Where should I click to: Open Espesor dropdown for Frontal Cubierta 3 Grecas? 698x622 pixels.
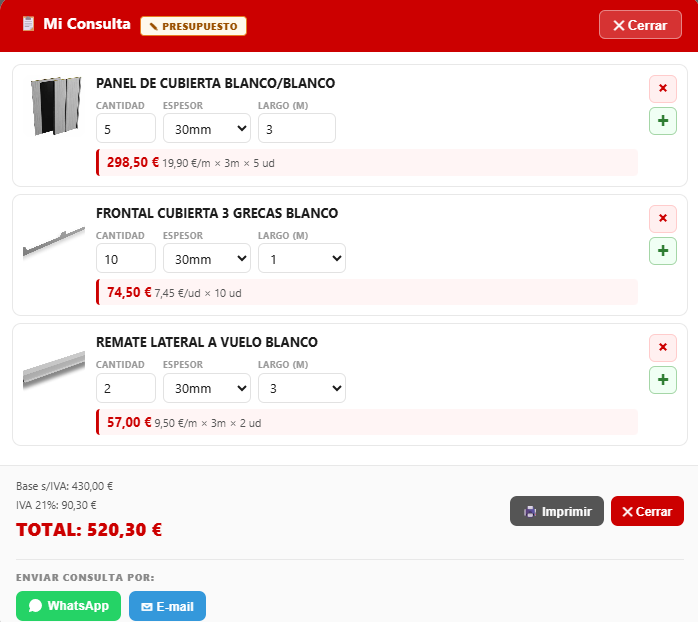[x=207, y=258]
